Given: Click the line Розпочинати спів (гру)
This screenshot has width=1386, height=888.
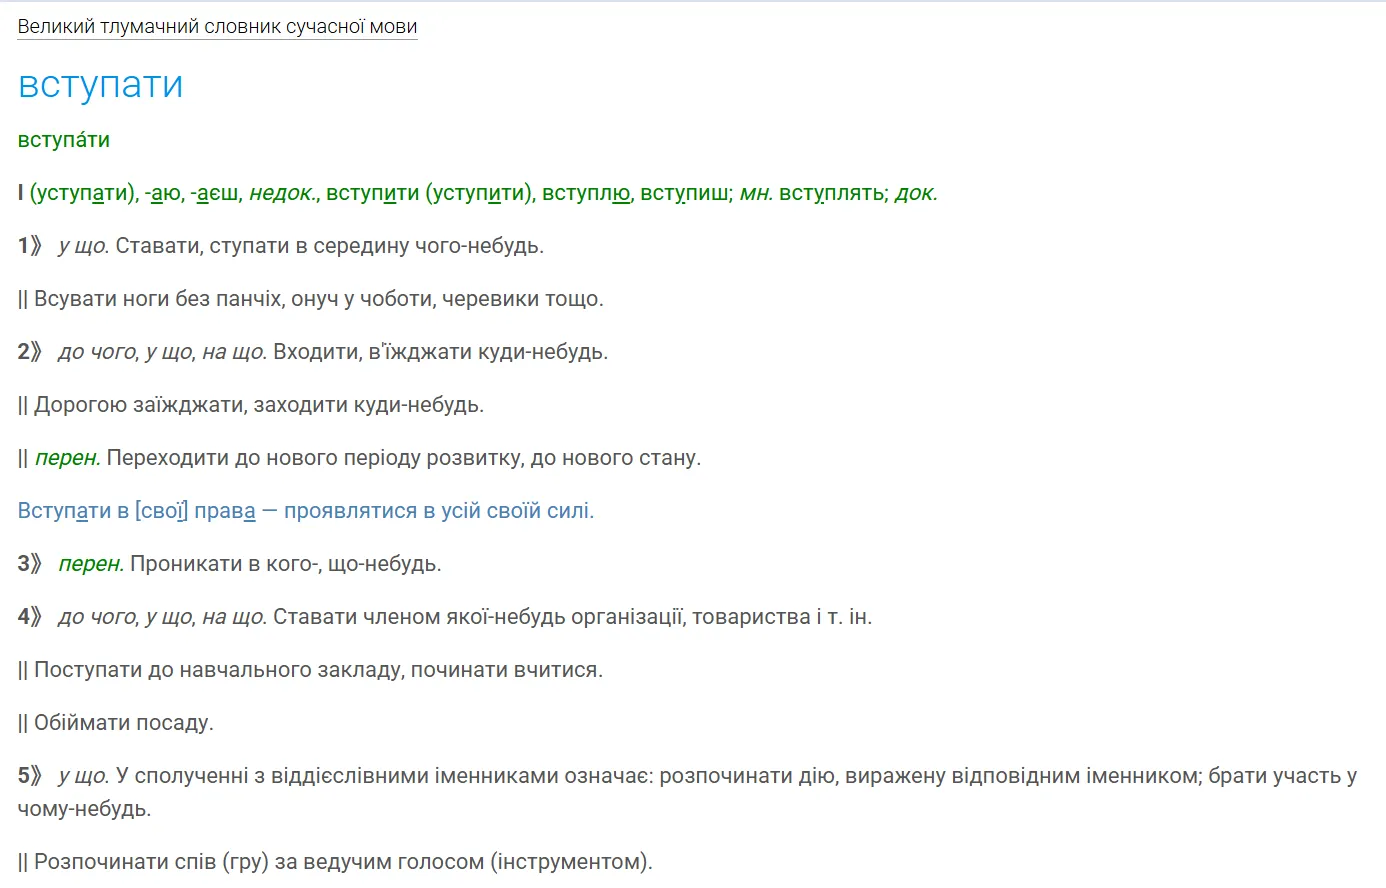Looking at the screenshot, I should click(x=335, y=862).
